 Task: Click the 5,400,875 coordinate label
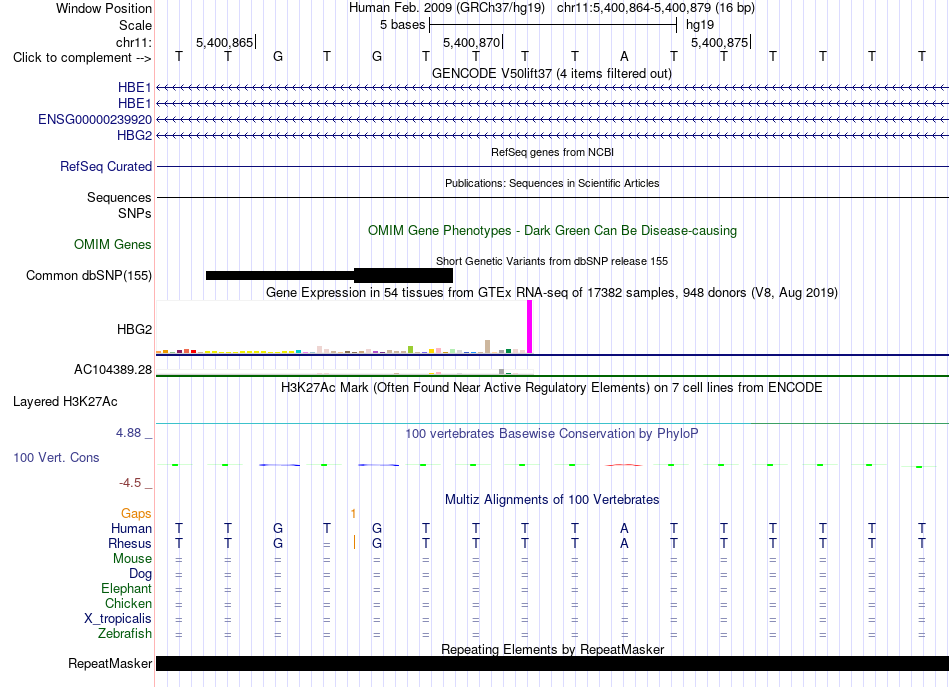click(720, 42)
